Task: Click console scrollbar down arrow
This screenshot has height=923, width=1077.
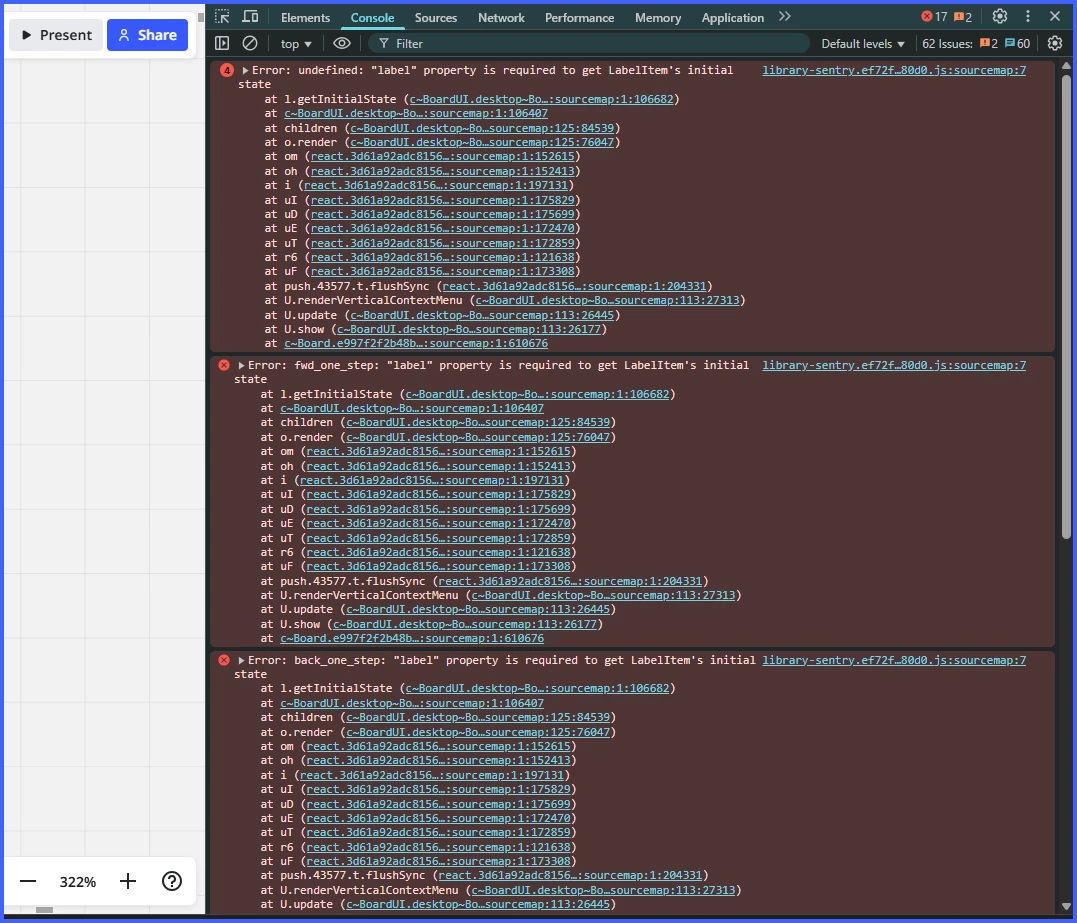Action: click(1066, 907)
